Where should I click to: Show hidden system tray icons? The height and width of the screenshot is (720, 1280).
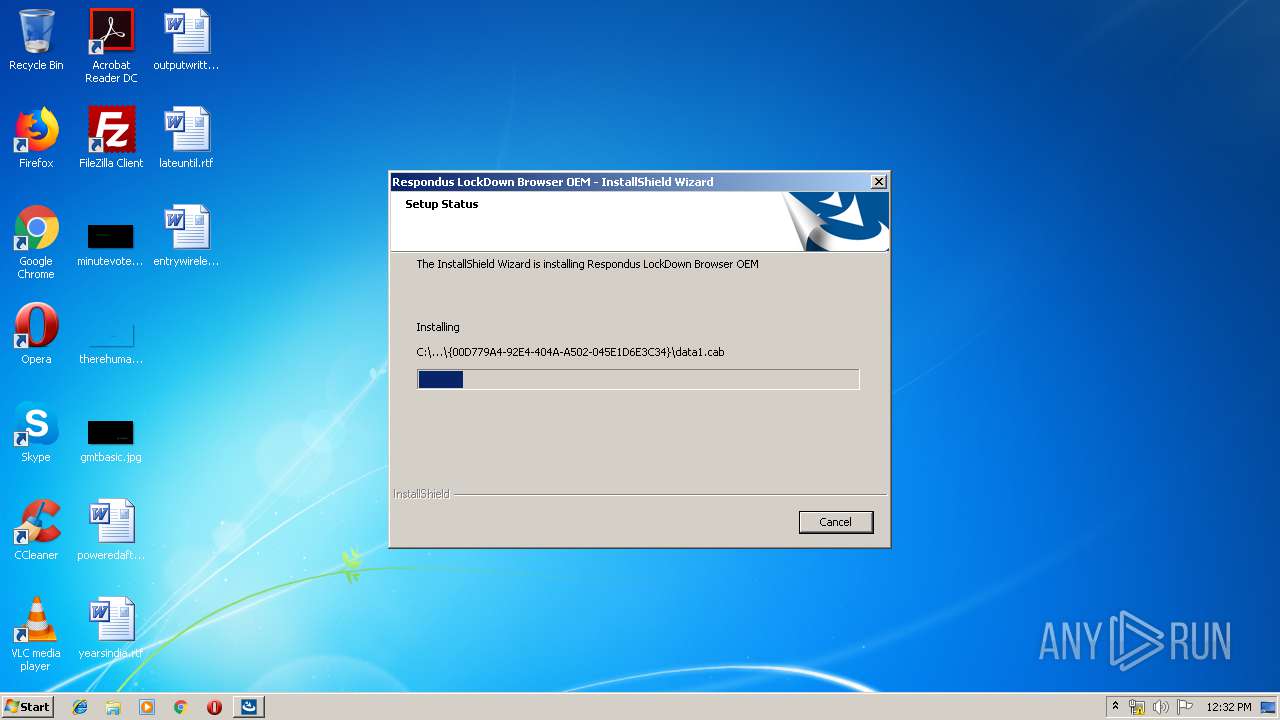1115,707
